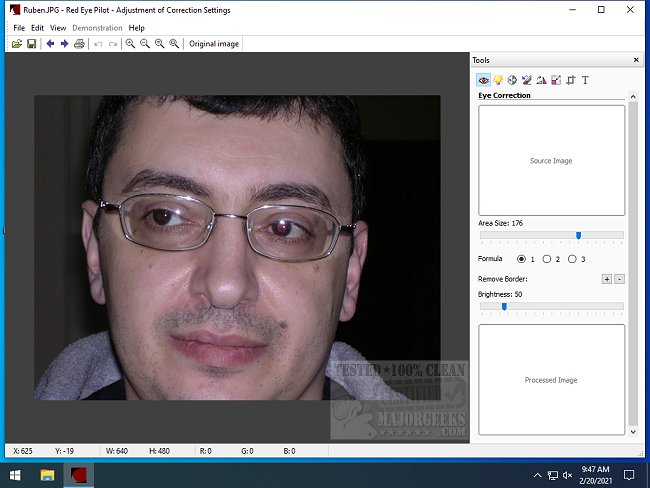Select the Text tool icon

pos(585,80)
